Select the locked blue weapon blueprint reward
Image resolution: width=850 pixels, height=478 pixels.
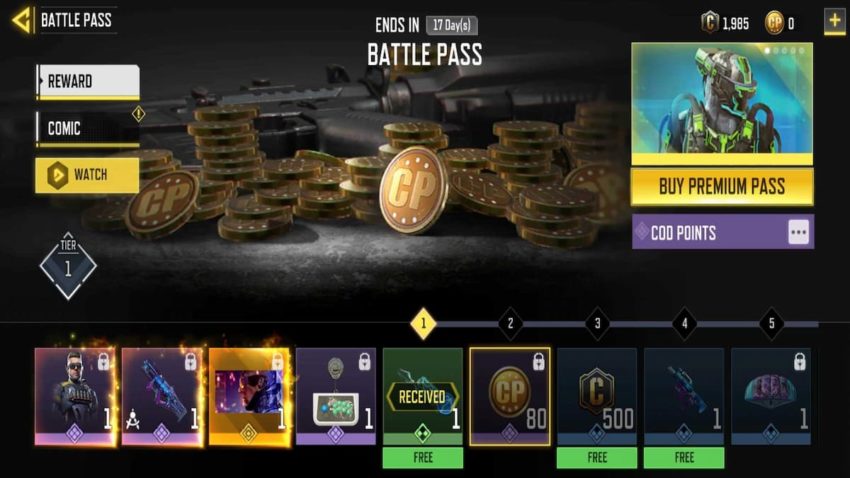point(163,397)
